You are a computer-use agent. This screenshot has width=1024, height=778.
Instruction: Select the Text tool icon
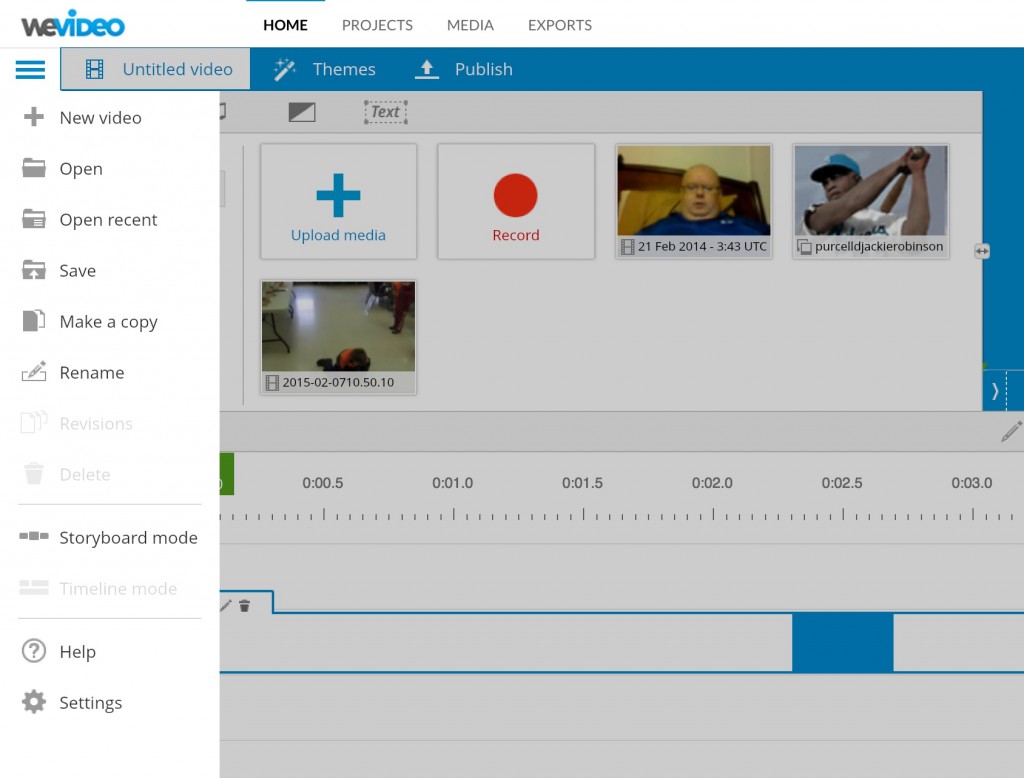pyautogui.click(x=385, y=112)
